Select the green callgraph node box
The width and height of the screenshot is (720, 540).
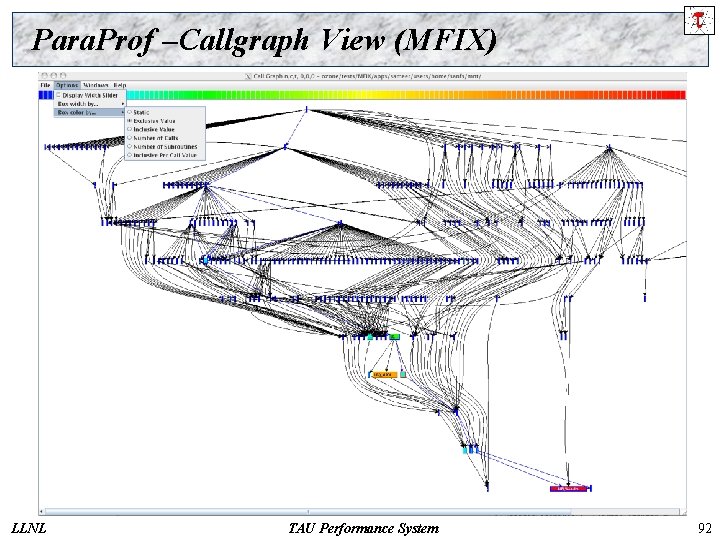point(394,337)
